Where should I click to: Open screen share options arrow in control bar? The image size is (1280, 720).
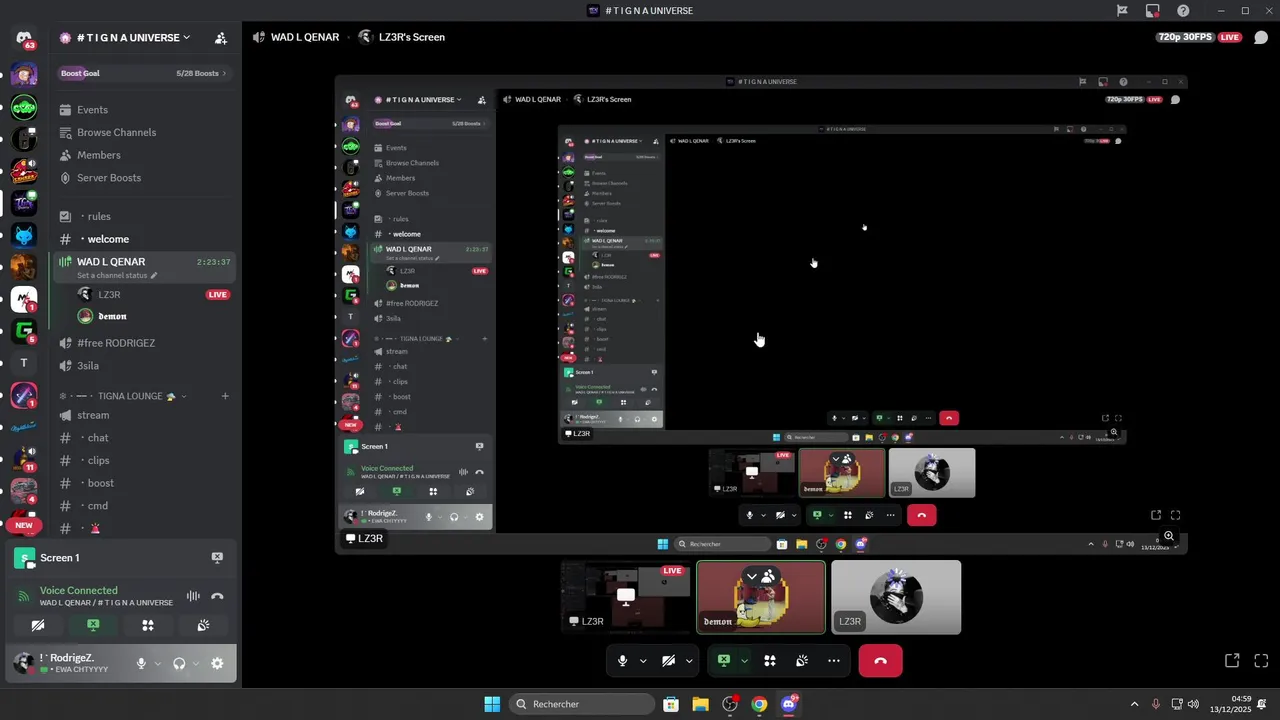(x=744, y=661)
